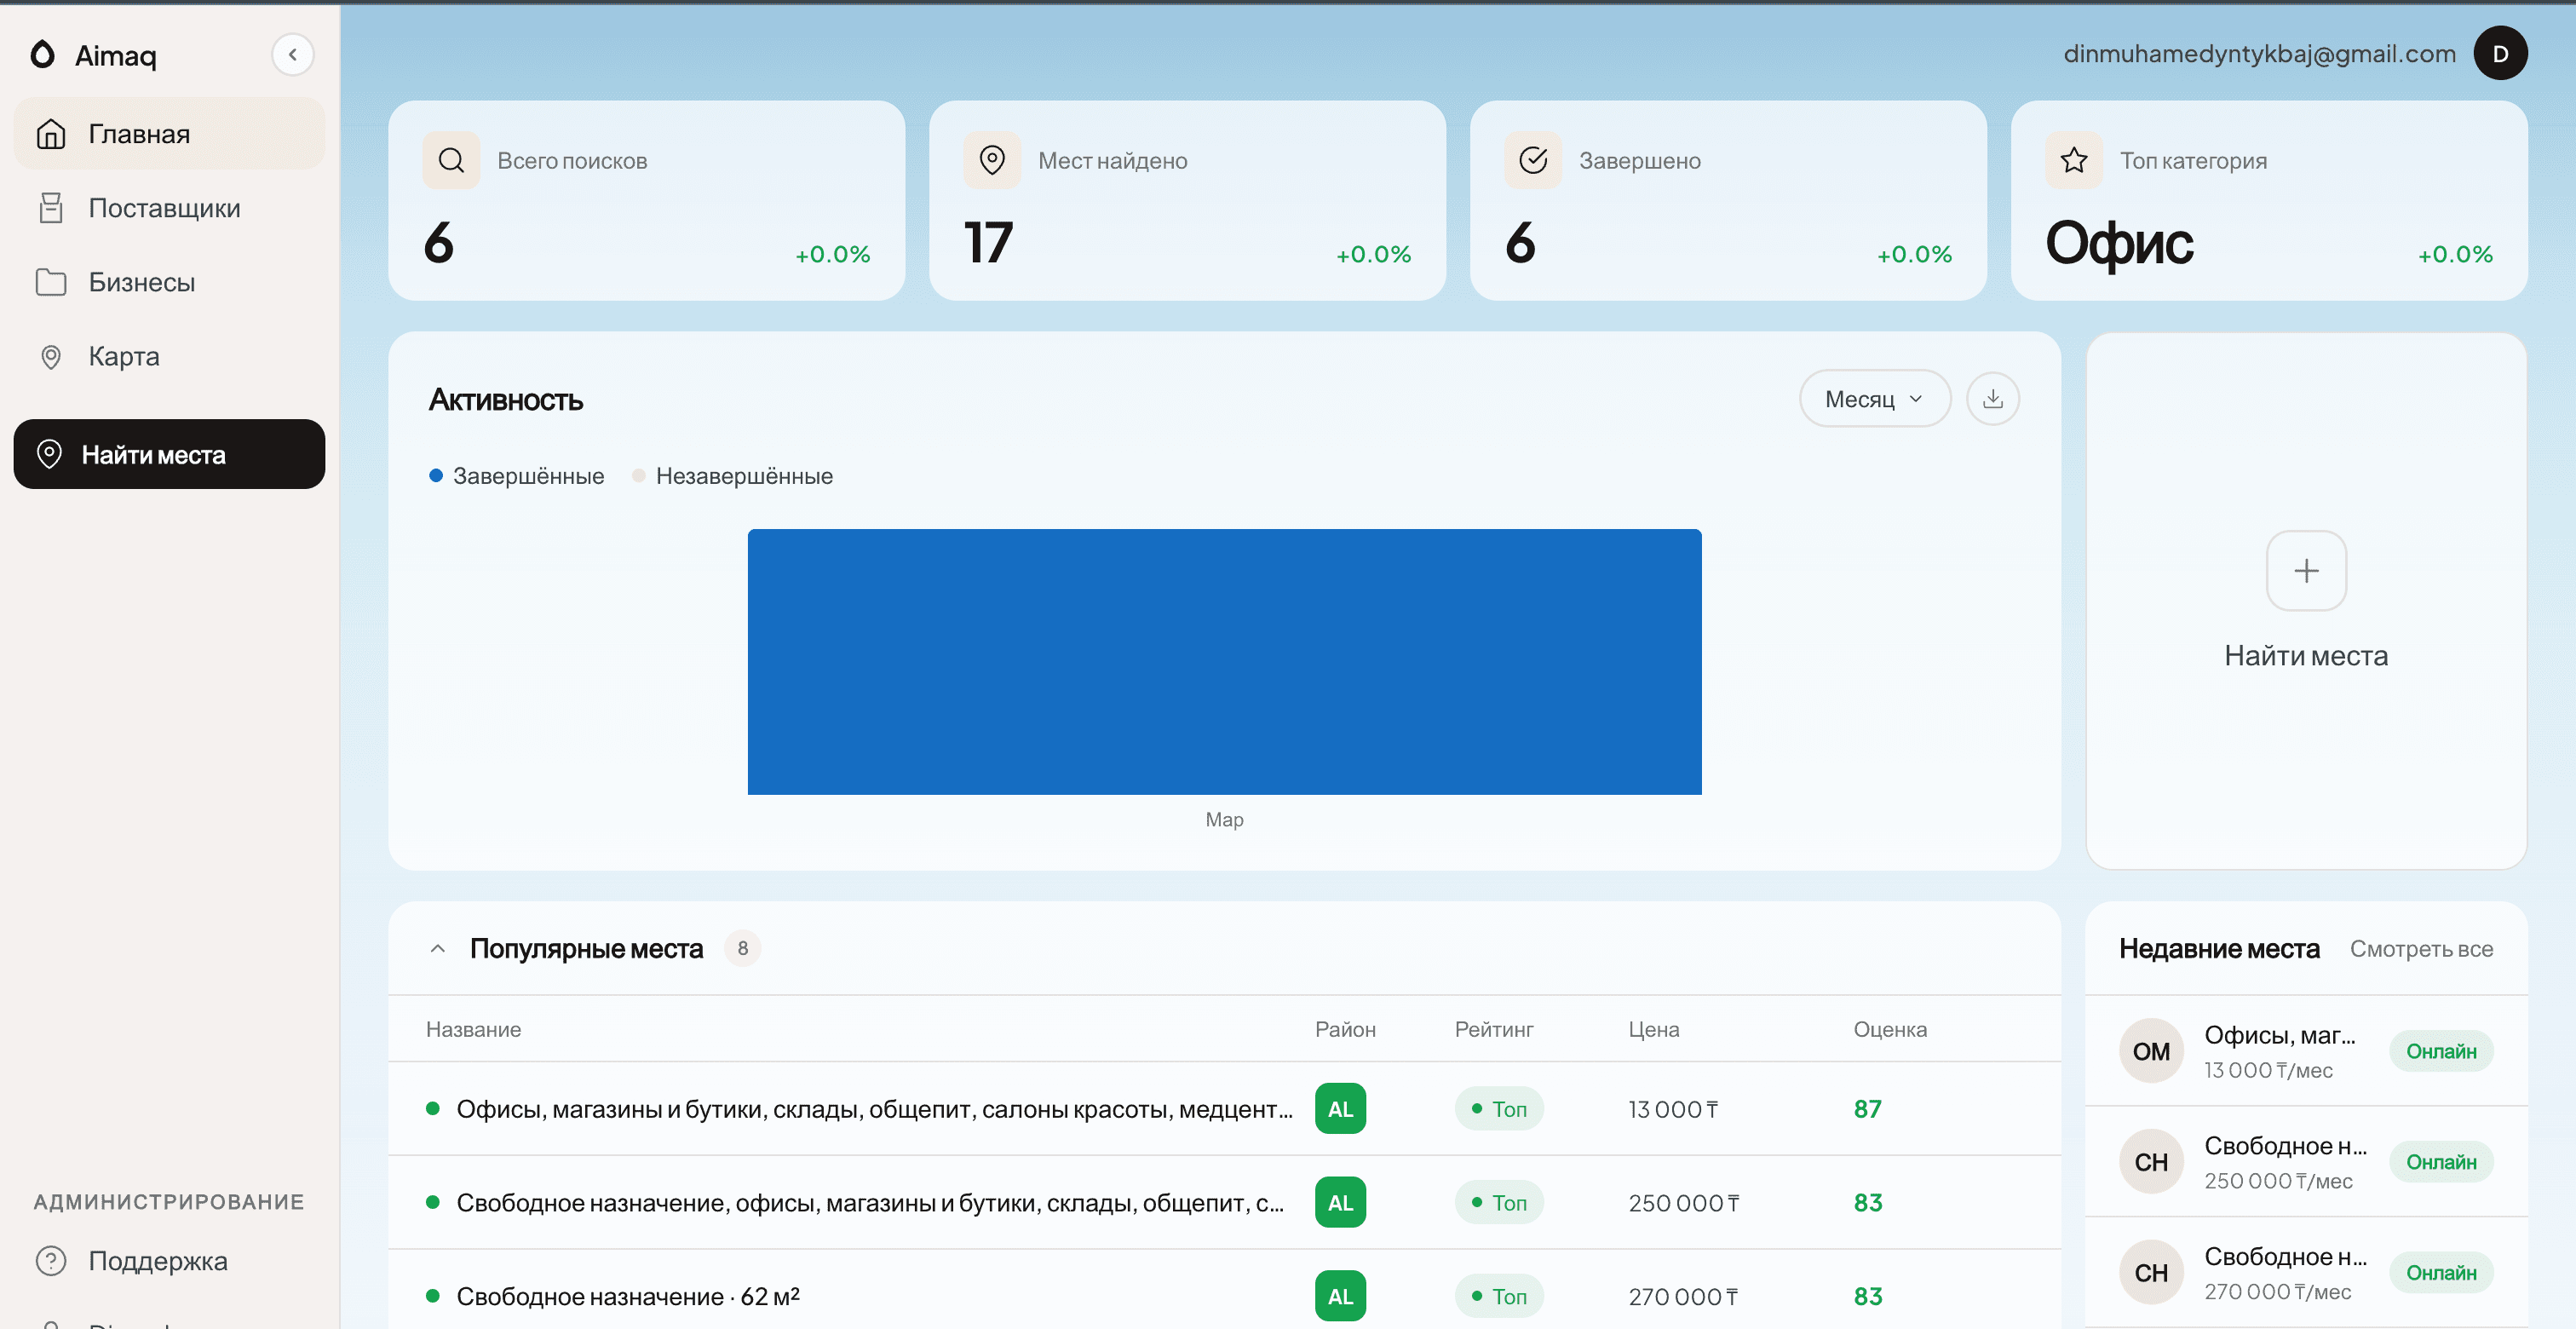Click the search icon on Всего поисков card
Image resolution: width=2576 pixels, height=1329 pixels.
click(x=451, y=160)
